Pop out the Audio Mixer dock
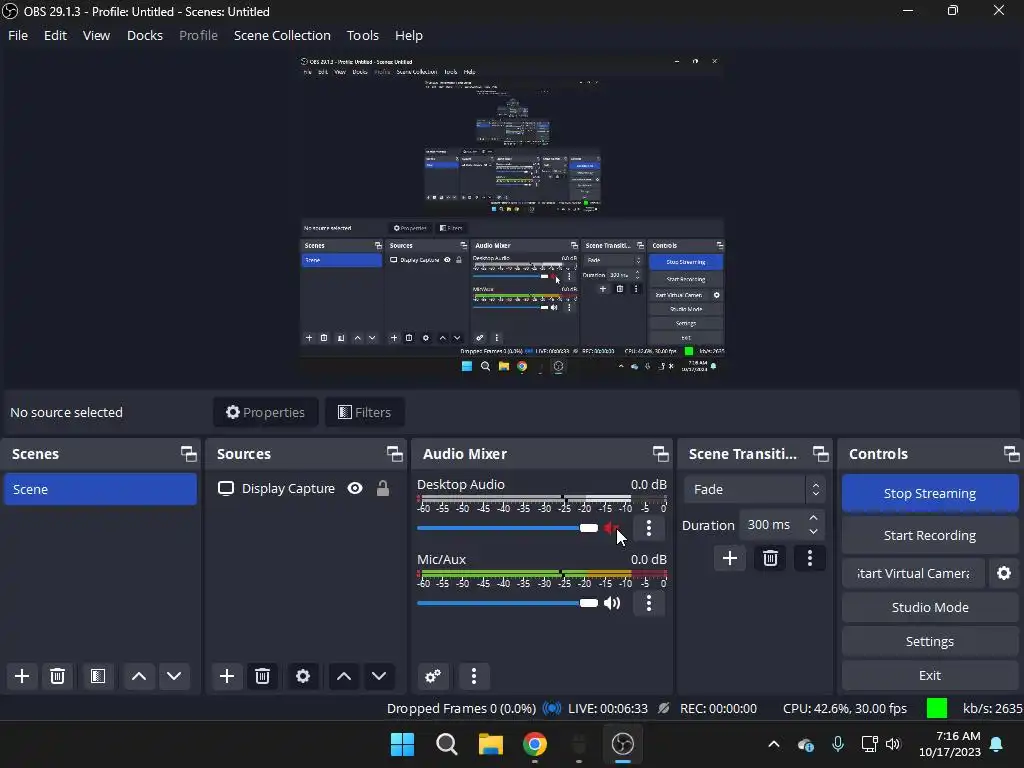This screenshot has height=768, width=1024. coord(660,454)
